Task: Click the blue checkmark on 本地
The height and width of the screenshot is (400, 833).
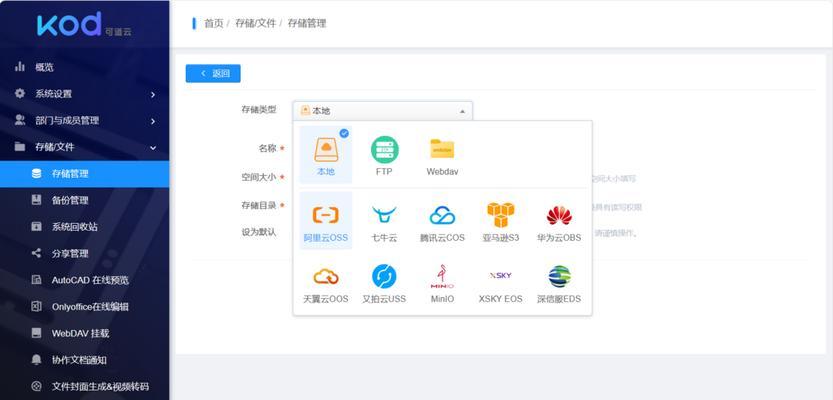Action: [x=344, y=133]
